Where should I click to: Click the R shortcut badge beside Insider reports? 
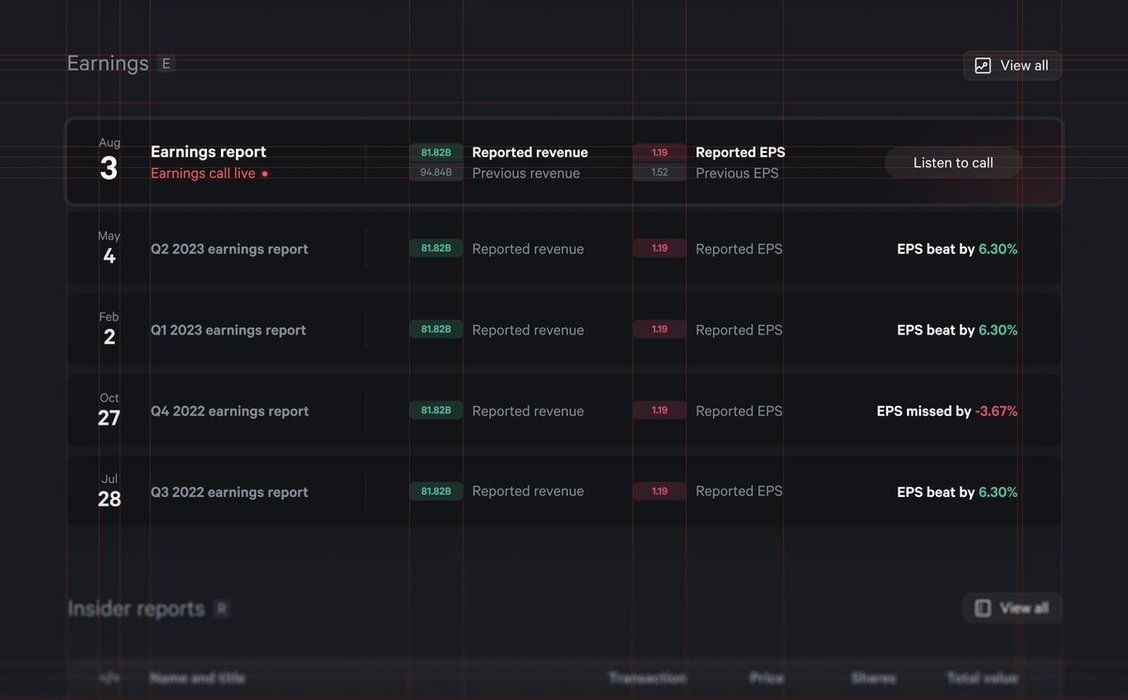point(222,609)
